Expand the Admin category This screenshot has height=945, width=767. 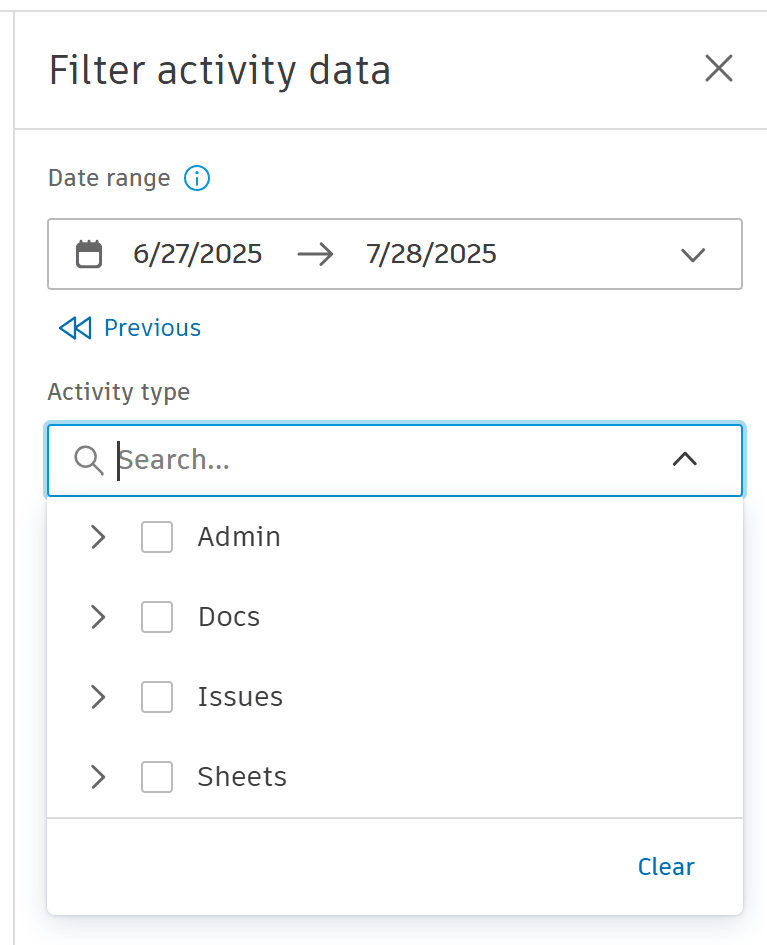[x=98, y=537]
